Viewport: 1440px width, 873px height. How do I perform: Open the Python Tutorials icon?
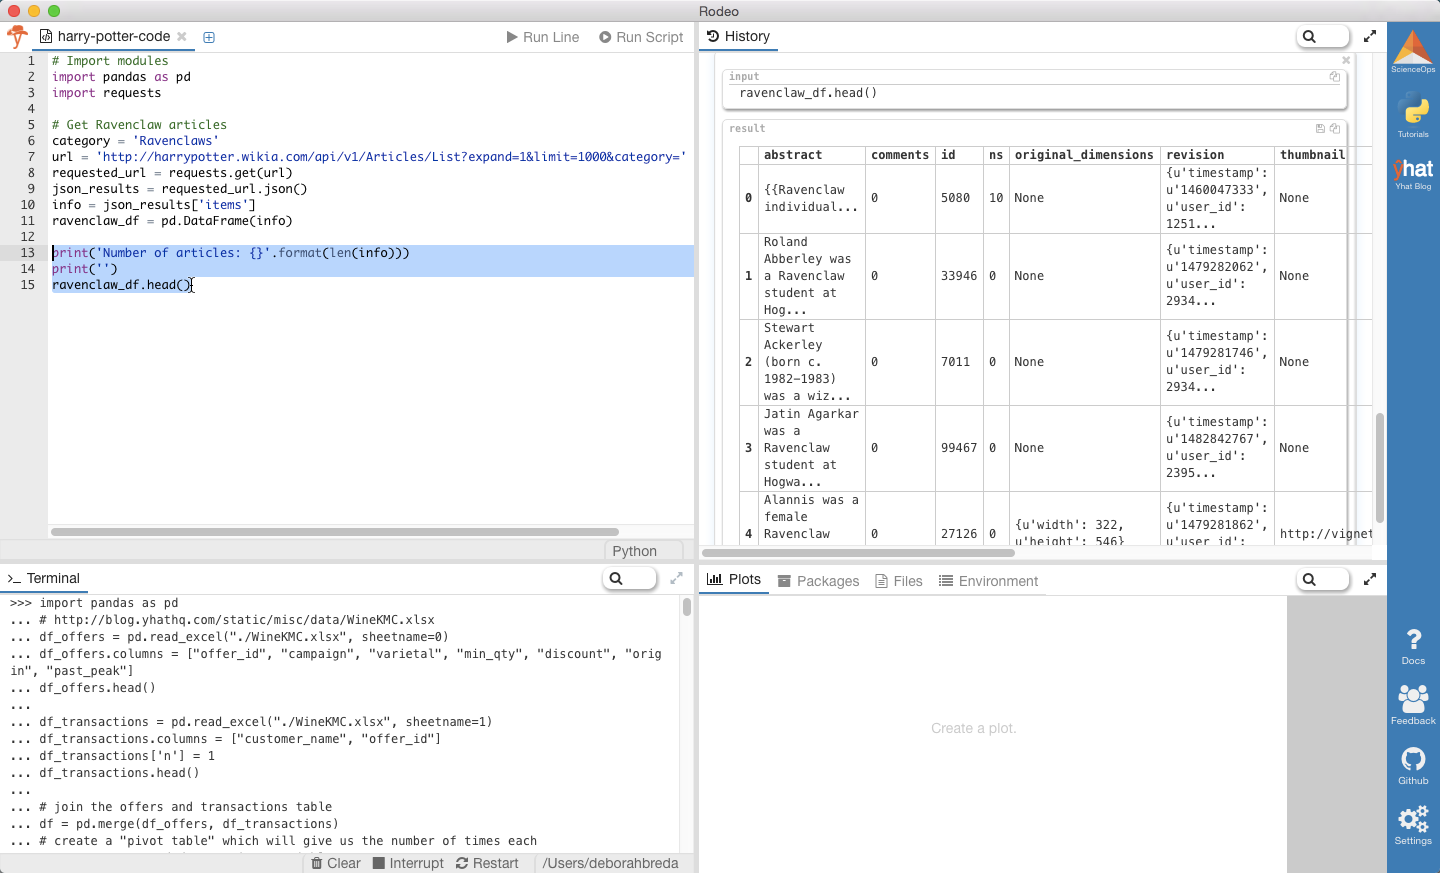(x=1413, y=114)
